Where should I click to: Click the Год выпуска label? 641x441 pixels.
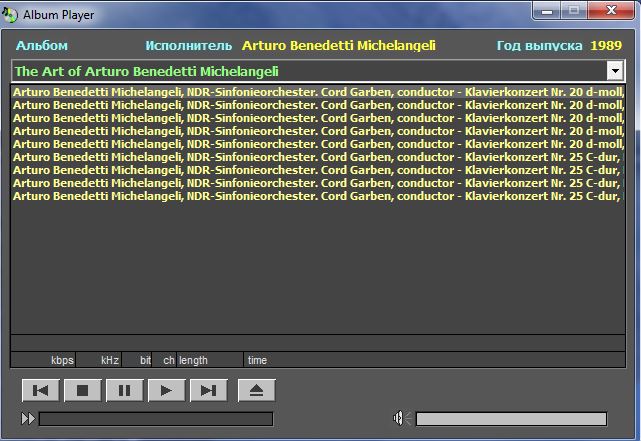539,45
